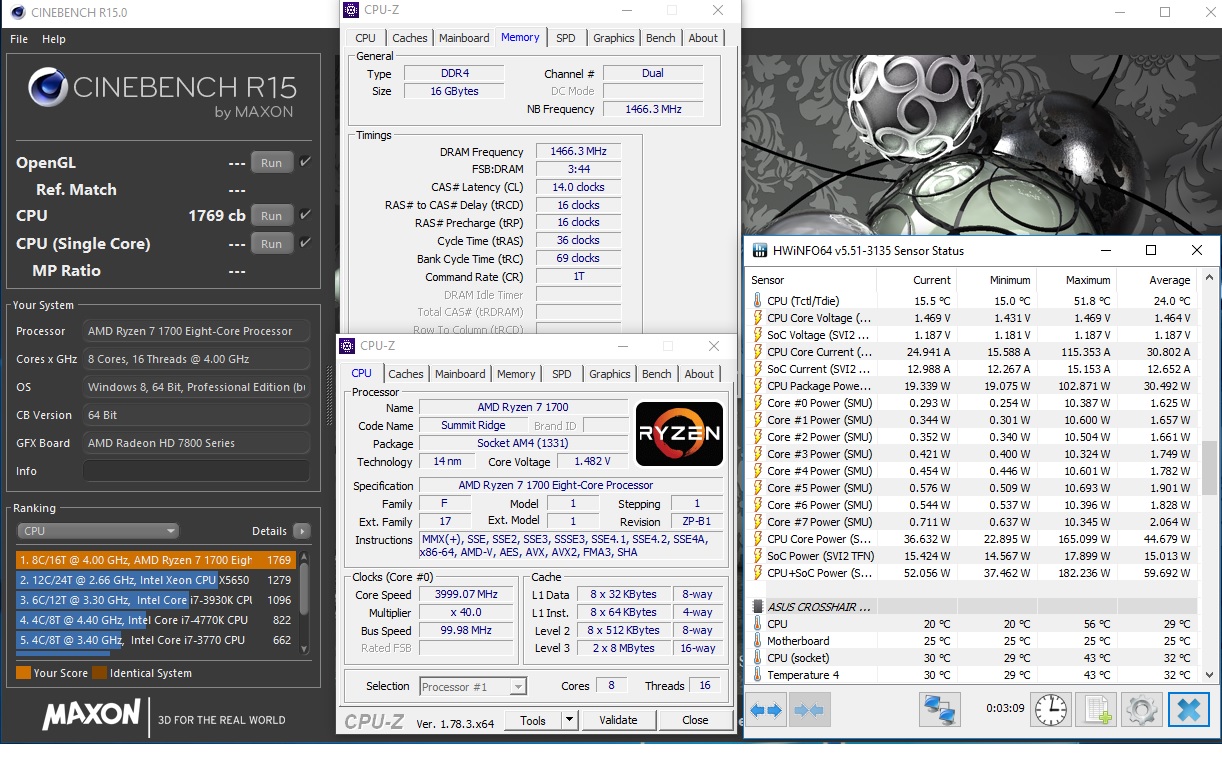Select ranking entry Intel Core i7-3930K
Image resolution: width=1222 pixels, height=772 pixels.
[x=154, y=600]
